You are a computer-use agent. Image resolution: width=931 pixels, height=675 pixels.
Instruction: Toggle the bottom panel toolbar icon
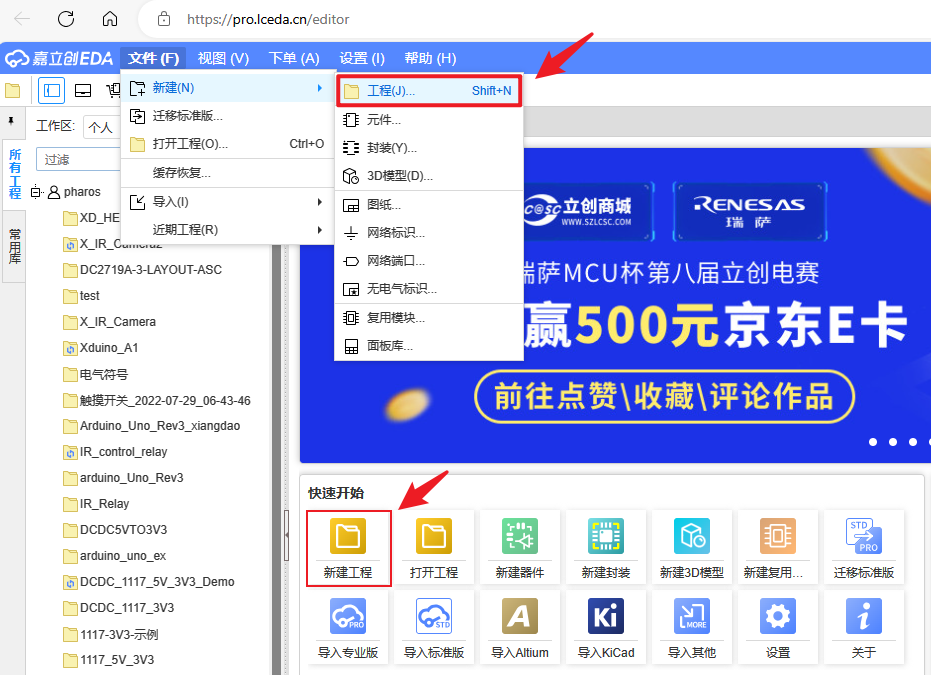coord(83,91)
